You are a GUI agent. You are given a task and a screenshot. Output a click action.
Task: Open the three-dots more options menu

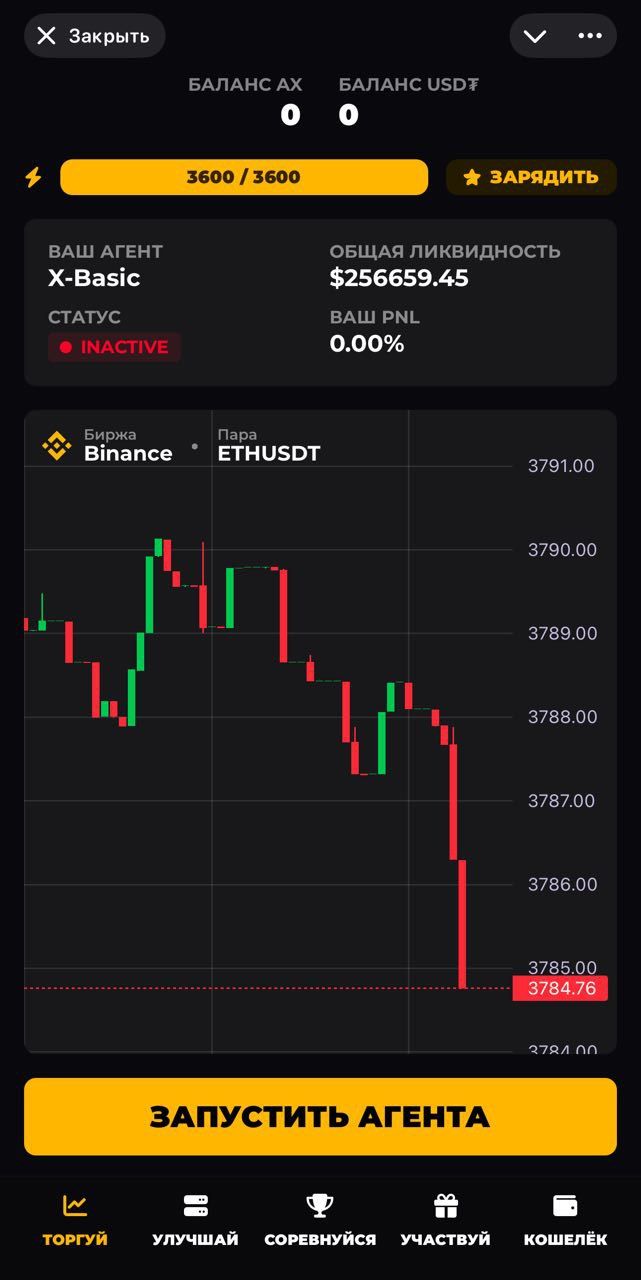[x=590, y=36]
